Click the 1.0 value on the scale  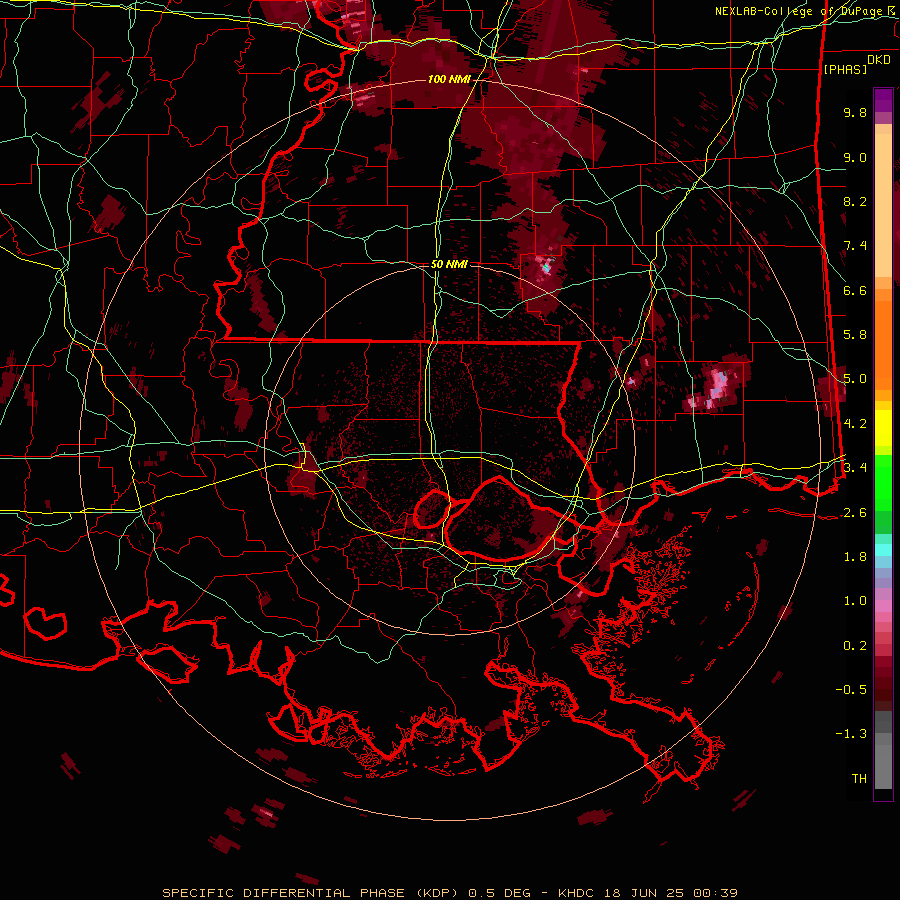pyautogui.click(x=855, y=601)
